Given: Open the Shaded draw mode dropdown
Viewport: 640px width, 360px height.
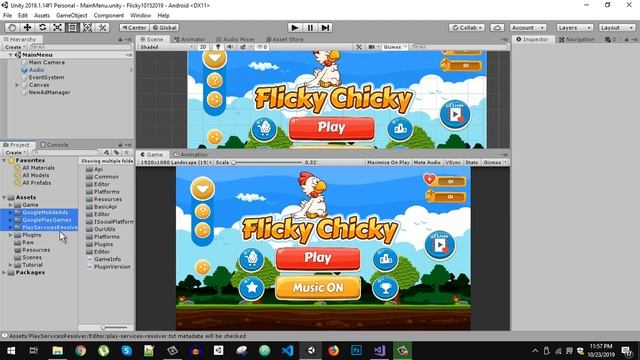Looking at the screenshot, I should [166, 47].
